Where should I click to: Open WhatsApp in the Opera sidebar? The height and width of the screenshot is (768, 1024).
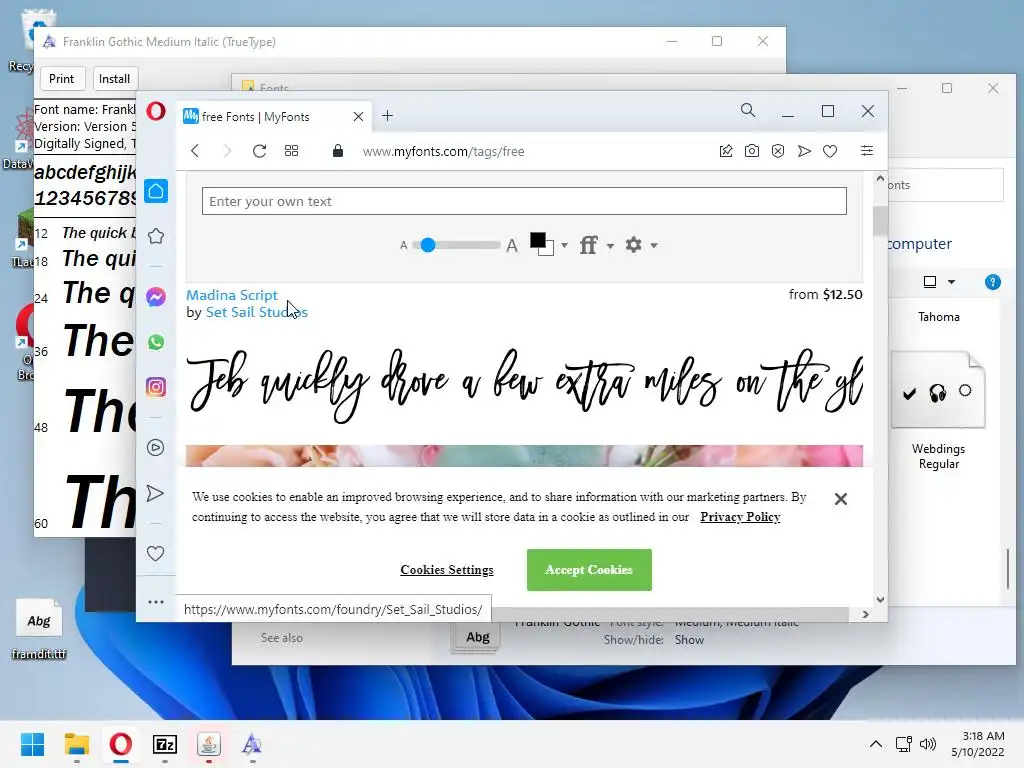point(156,342)
